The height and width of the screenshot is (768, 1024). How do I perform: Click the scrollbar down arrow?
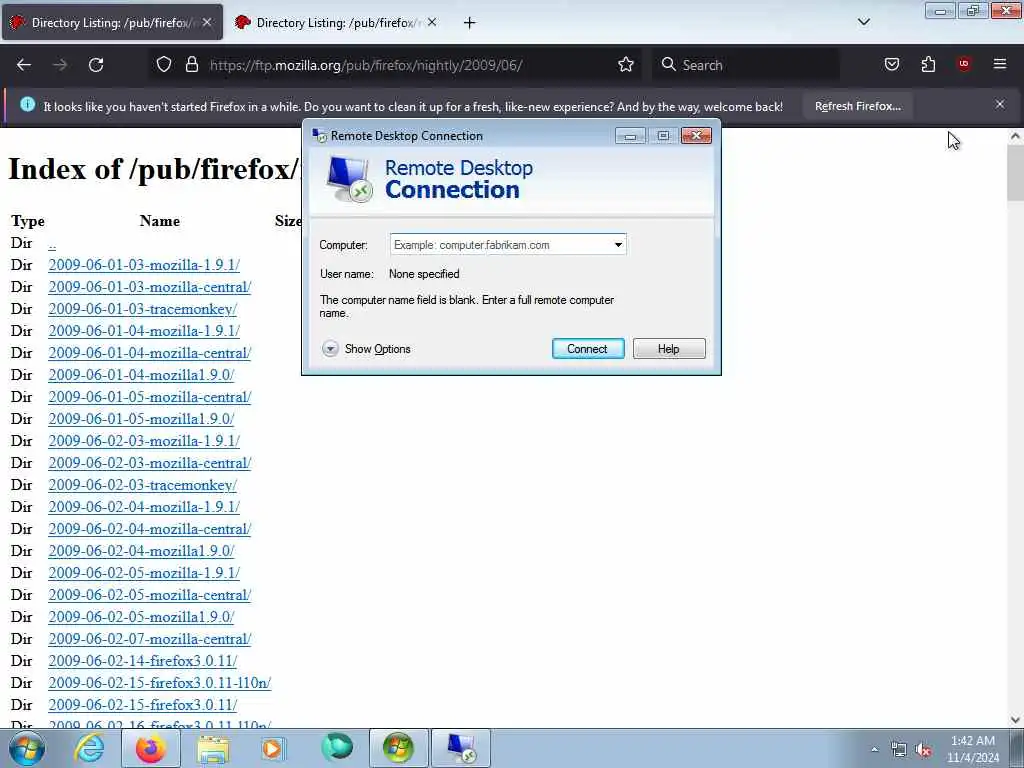click(x=1015, y=720)
